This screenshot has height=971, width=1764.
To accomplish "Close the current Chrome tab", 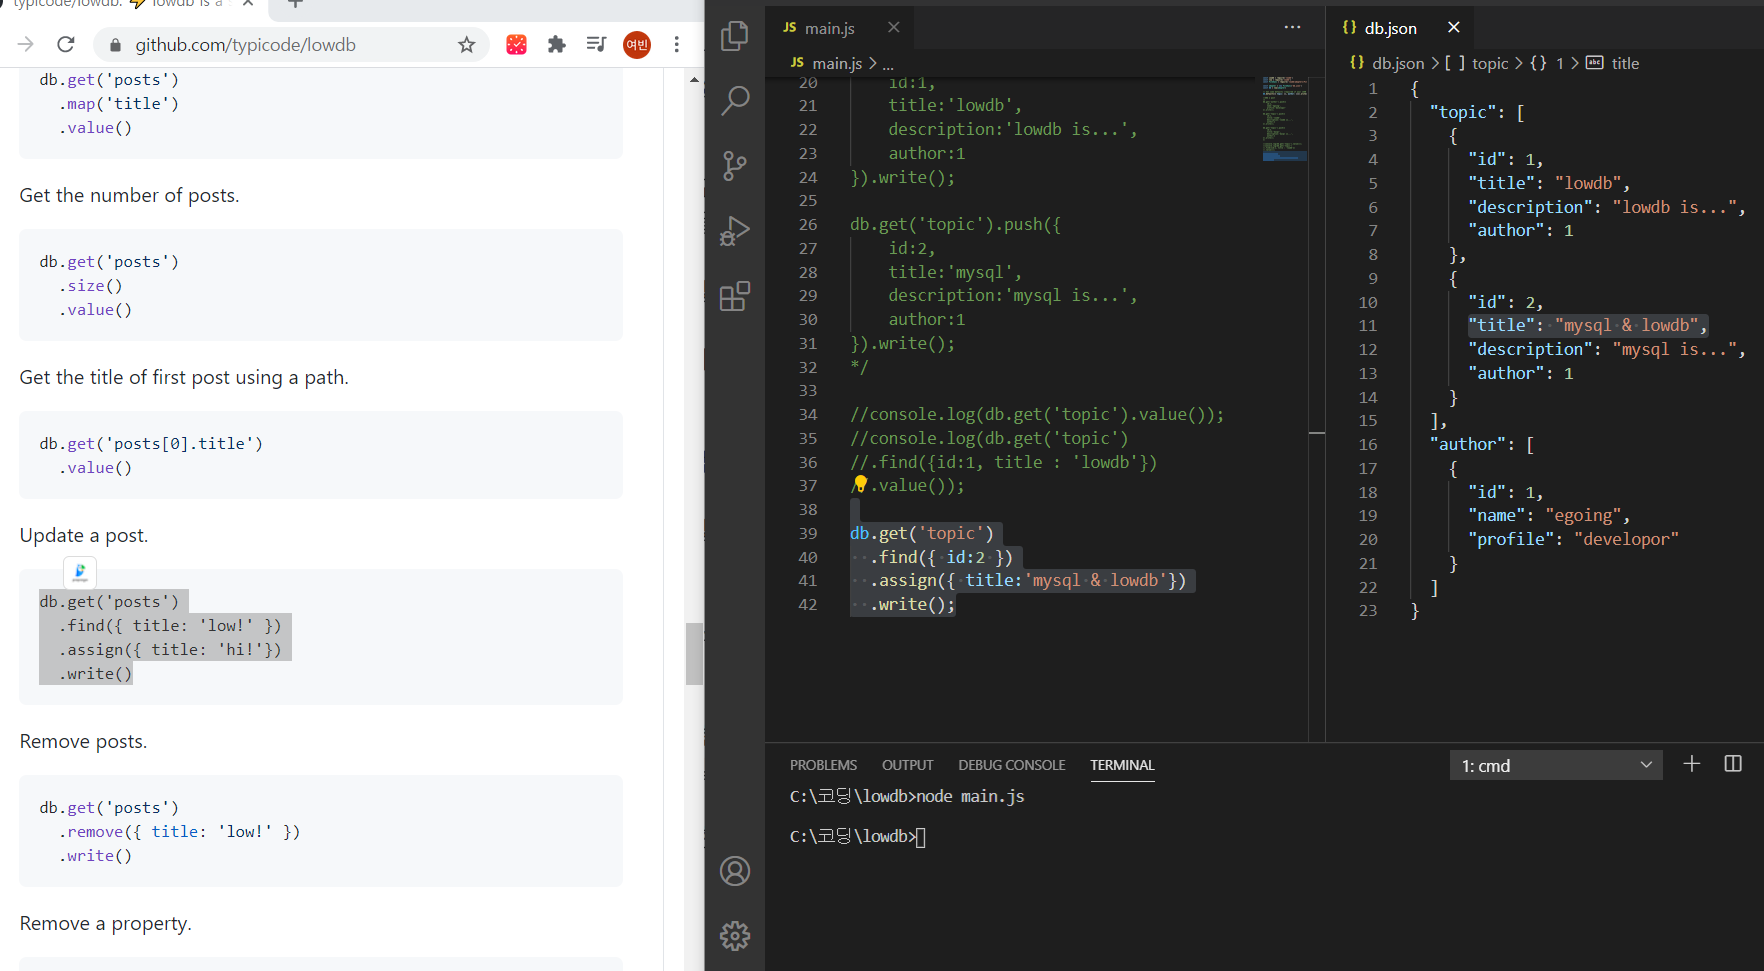I will click(x=248, y=4).
